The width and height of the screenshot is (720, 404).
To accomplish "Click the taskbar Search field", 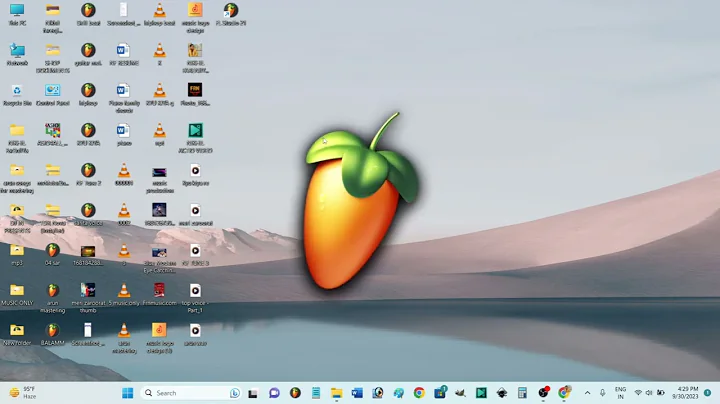I will 191,393.
